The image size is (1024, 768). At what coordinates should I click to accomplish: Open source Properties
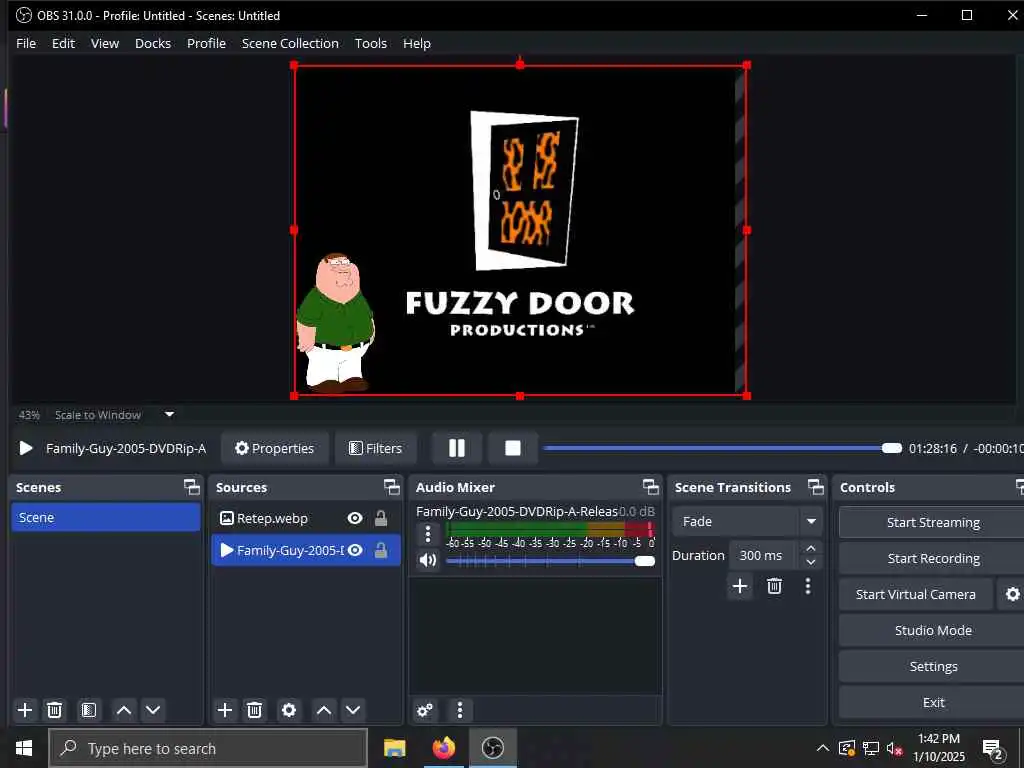274,448
